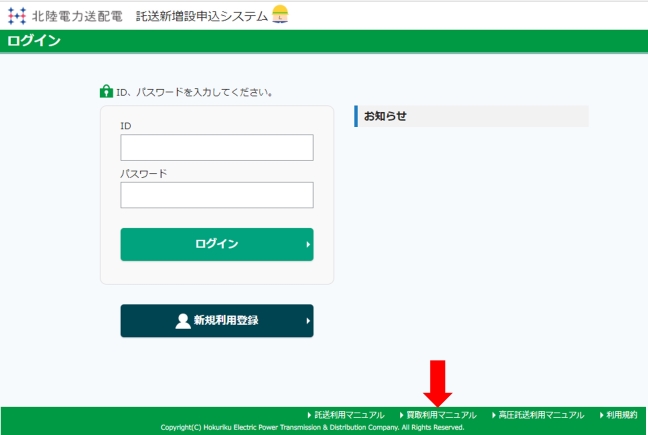Click the triangle marker before 利用規約

(601, 414)
